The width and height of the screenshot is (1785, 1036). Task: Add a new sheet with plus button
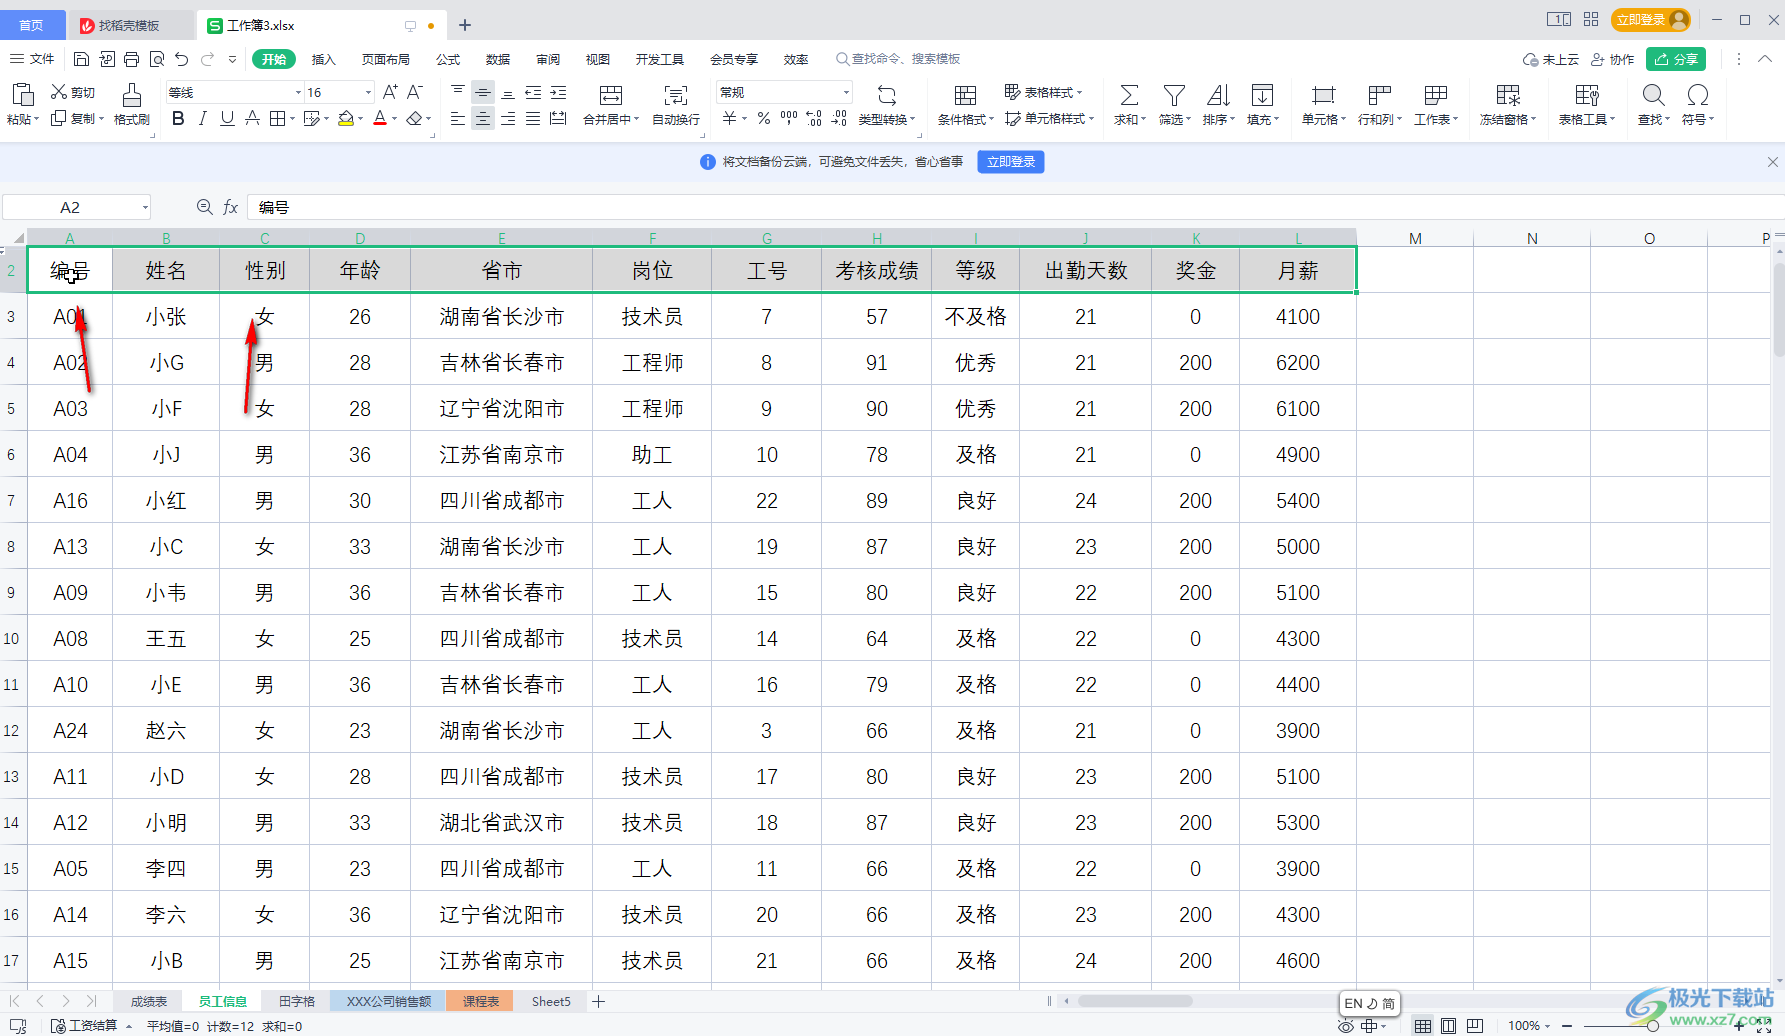(x=598, y=1001)
